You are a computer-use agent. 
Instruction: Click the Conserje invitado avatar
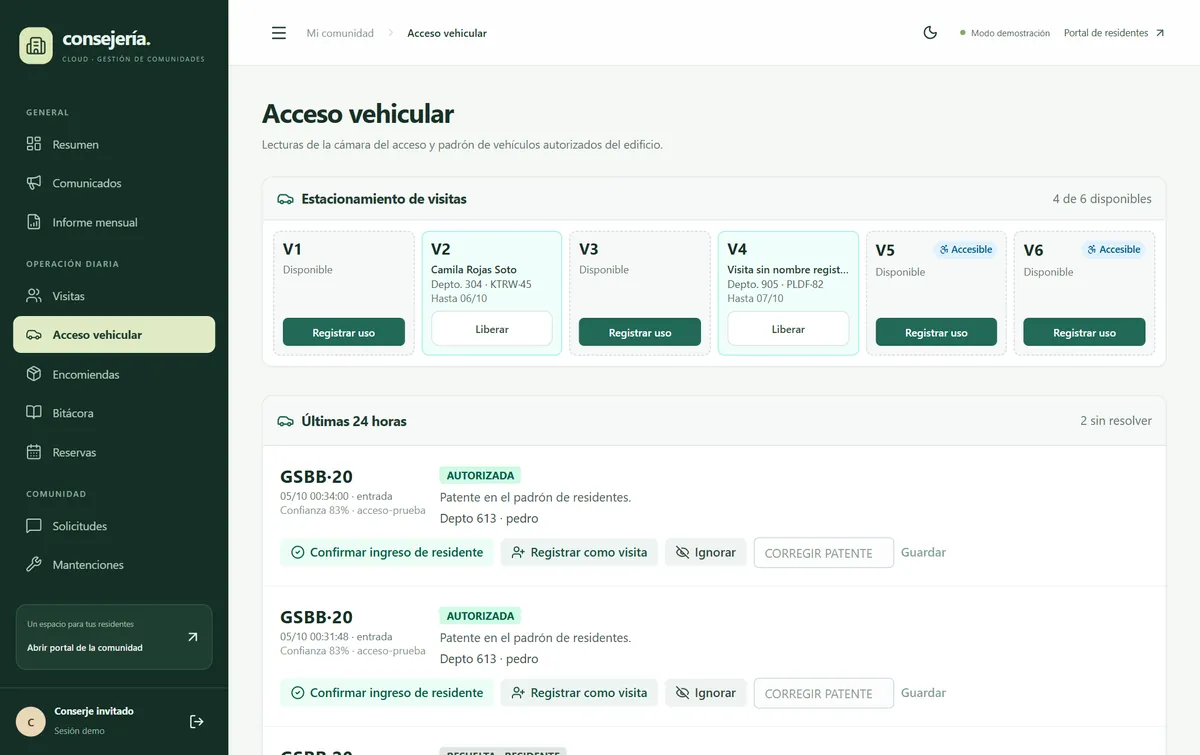[x=31, y=722]
